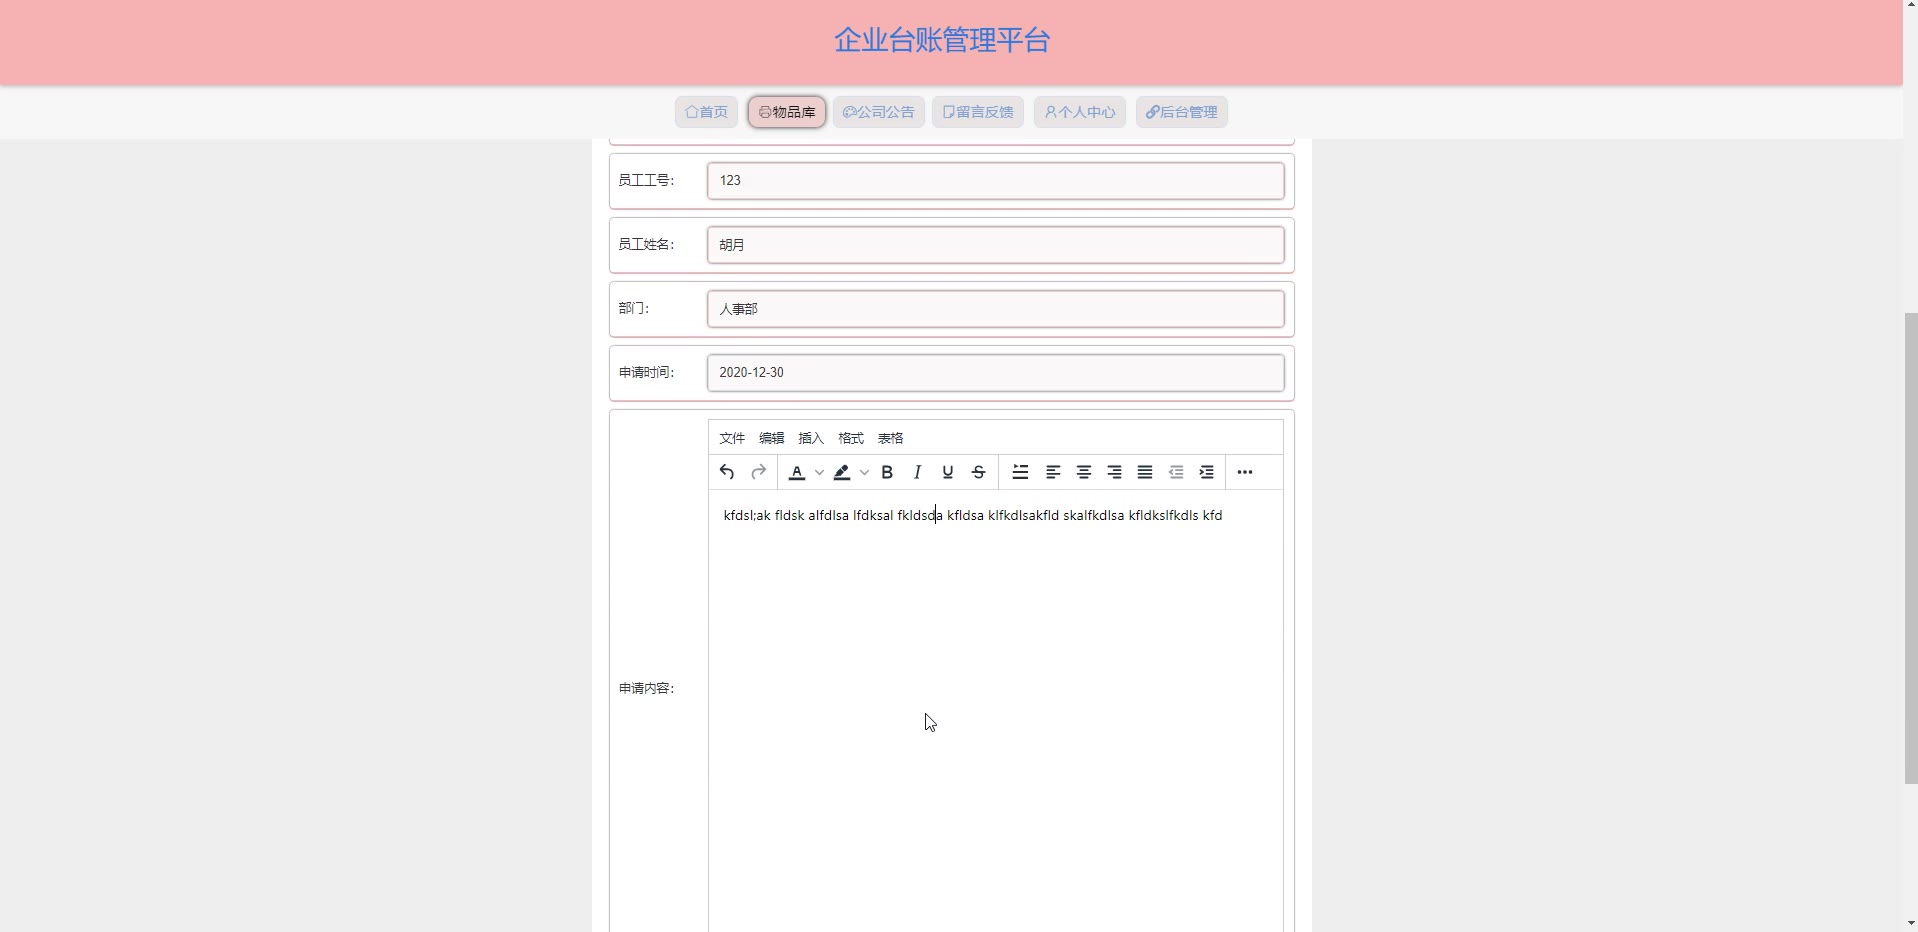
Task: Click the word 'alfdlsa' in the editor
Action: [828, 515]
